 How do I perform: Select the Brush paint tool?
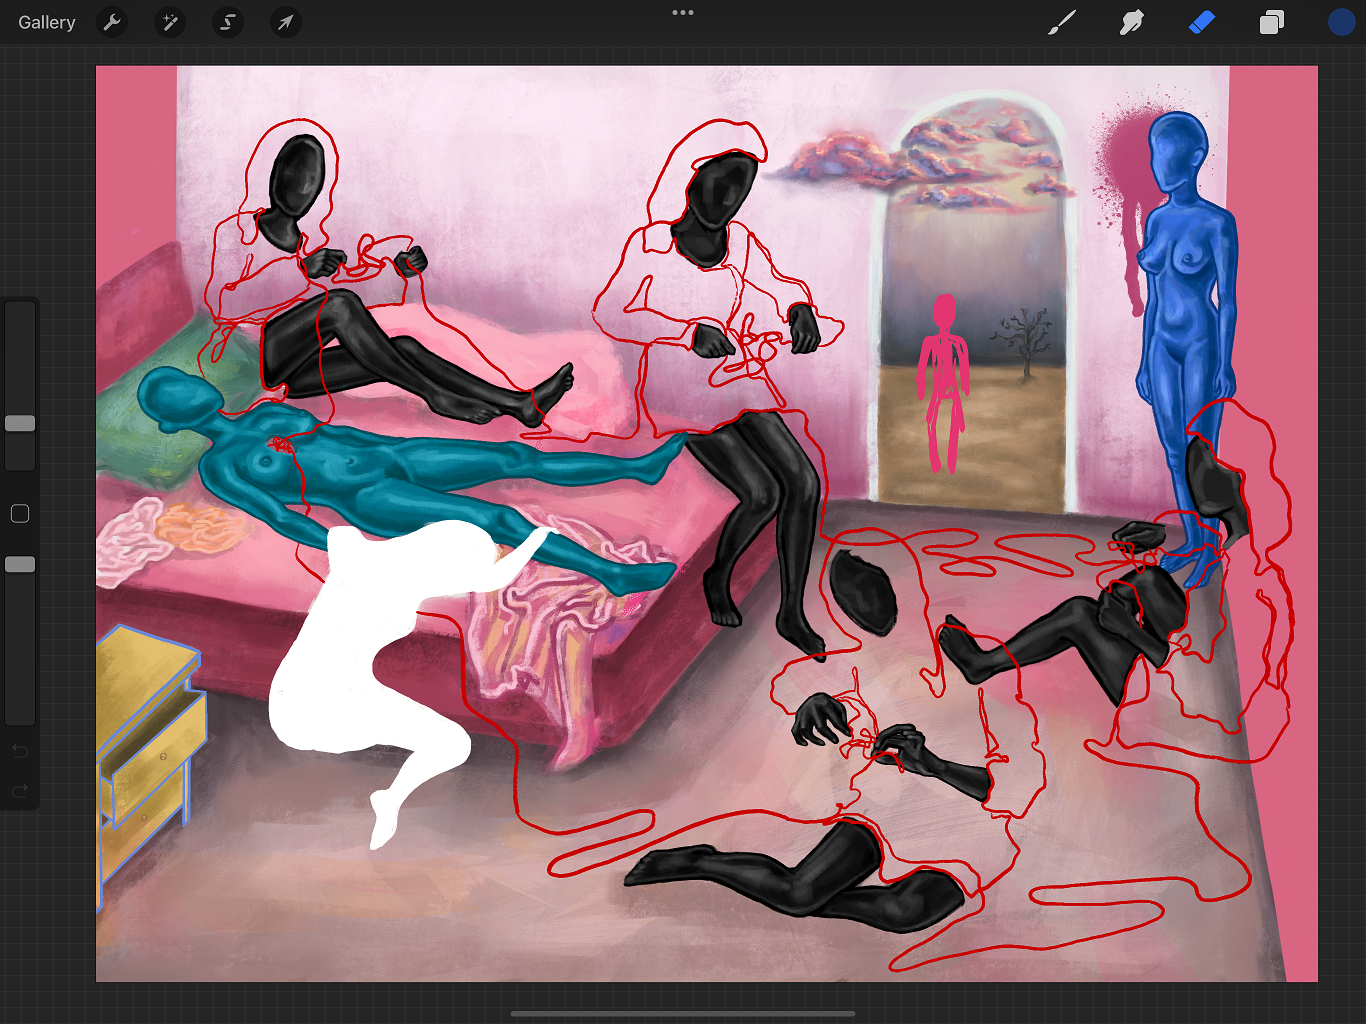1062,22
